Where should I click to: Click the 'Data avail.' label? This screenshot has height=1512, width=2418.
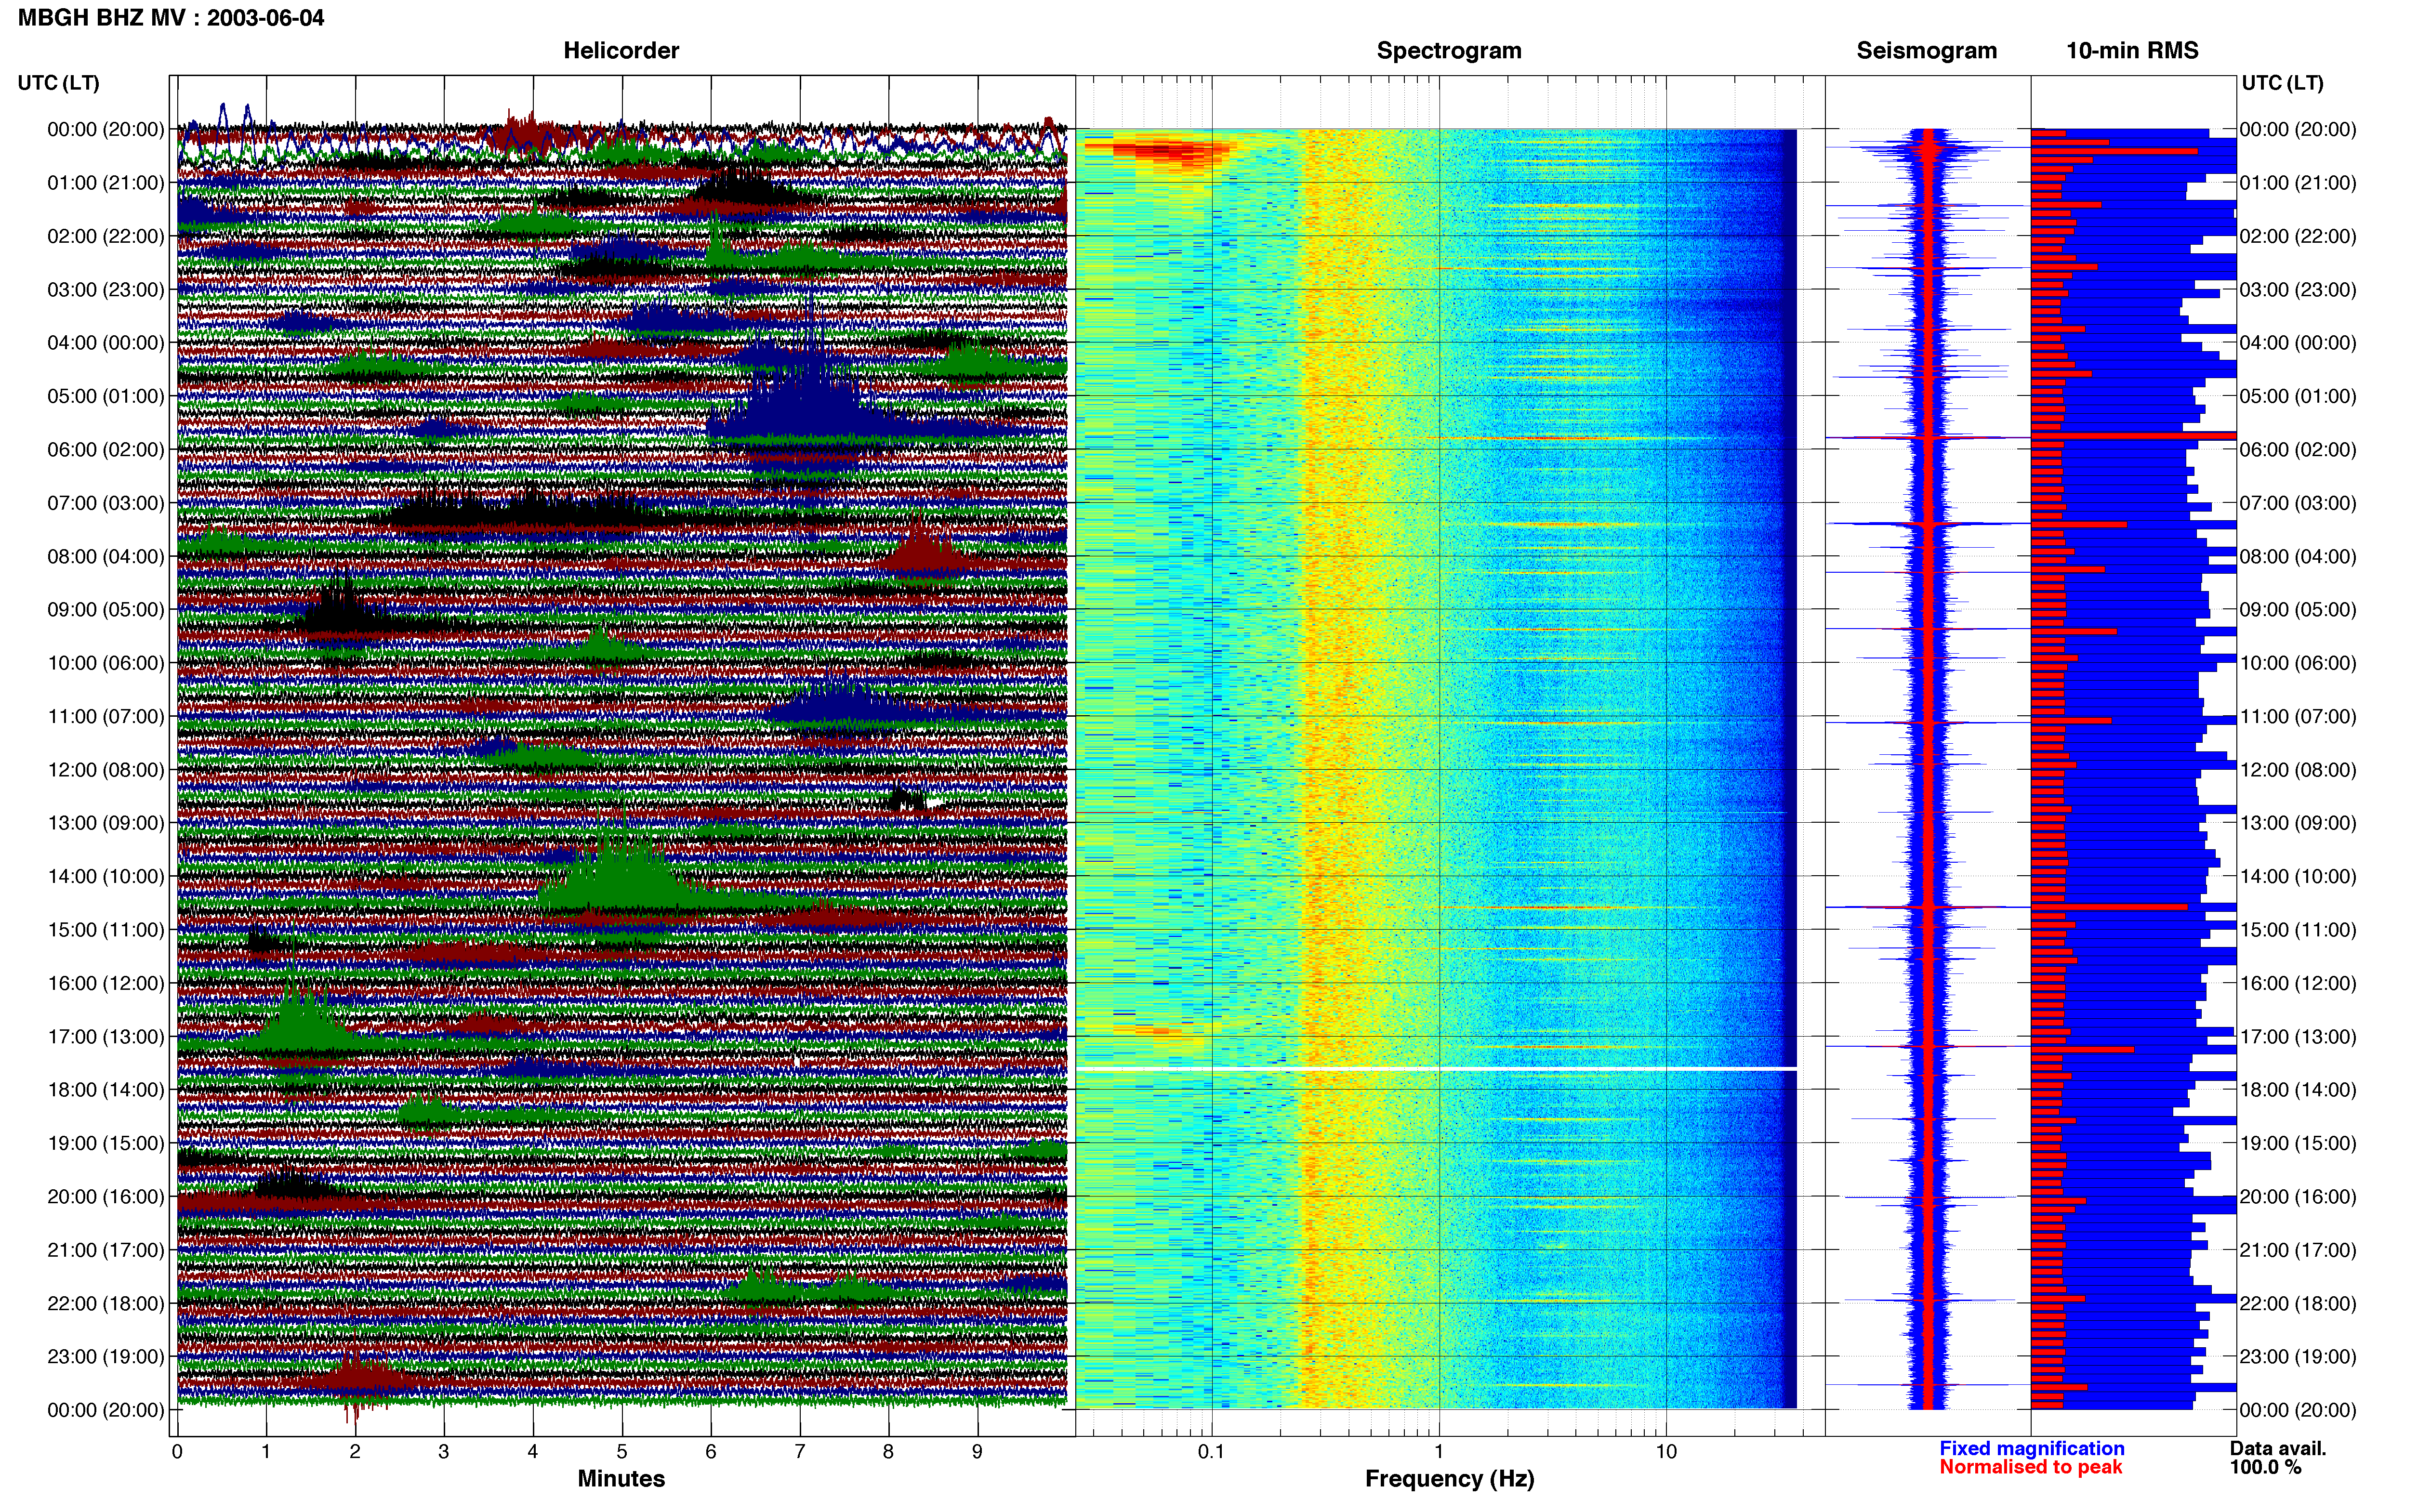point(2278,1448)
